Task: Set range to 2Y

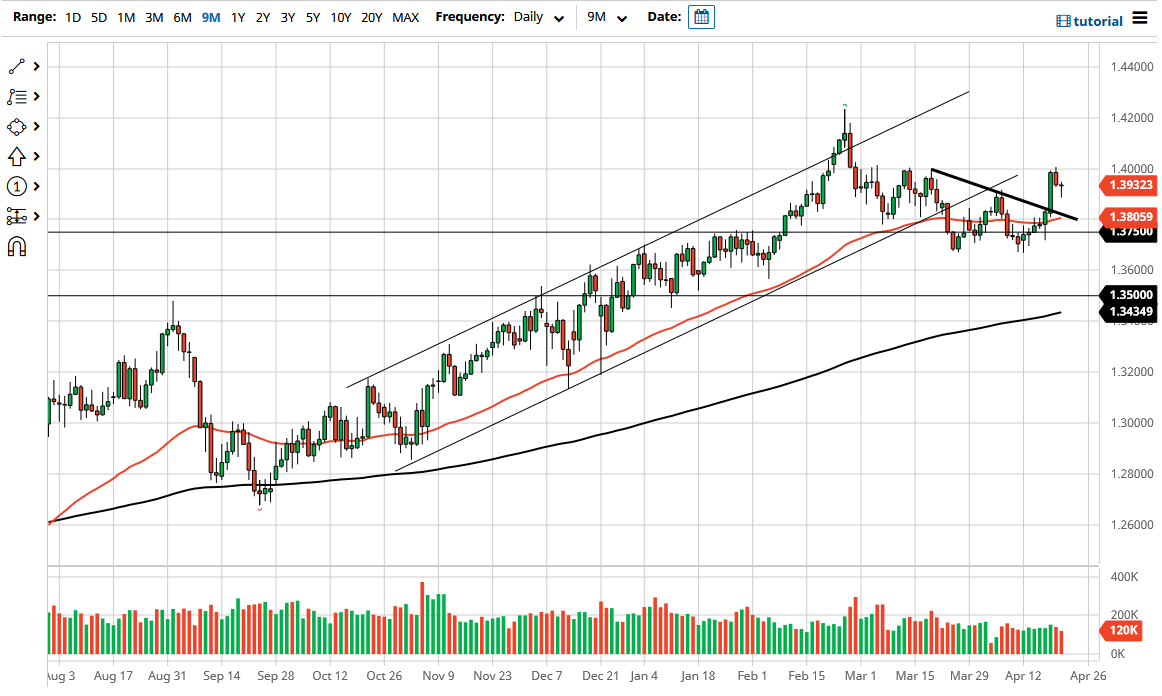Action: click(x=263, y=17)
